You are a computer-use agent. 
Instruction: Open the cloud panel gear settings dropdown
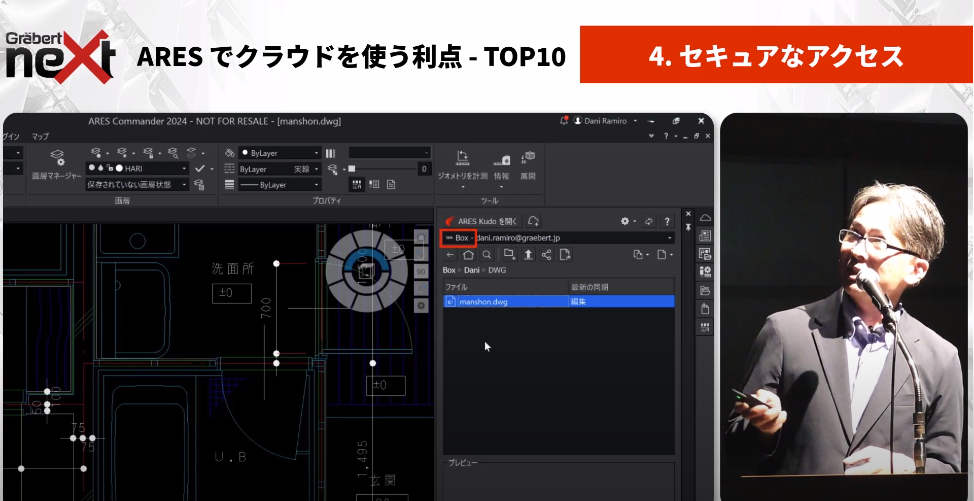628,221
